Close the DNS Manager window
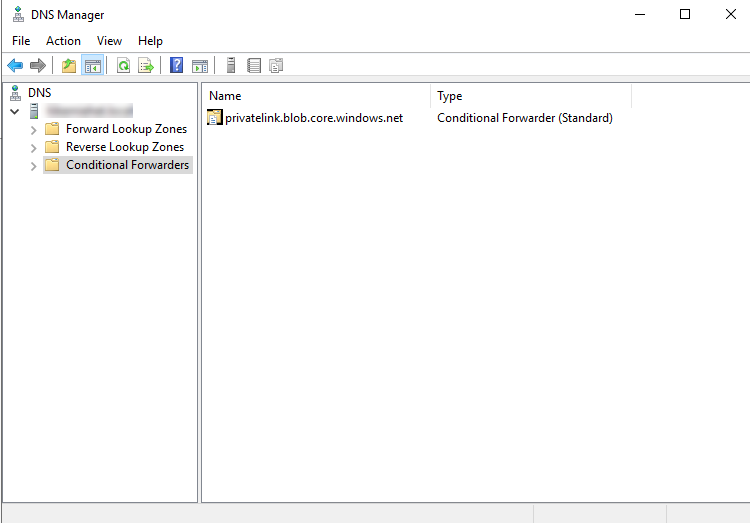 730,14
